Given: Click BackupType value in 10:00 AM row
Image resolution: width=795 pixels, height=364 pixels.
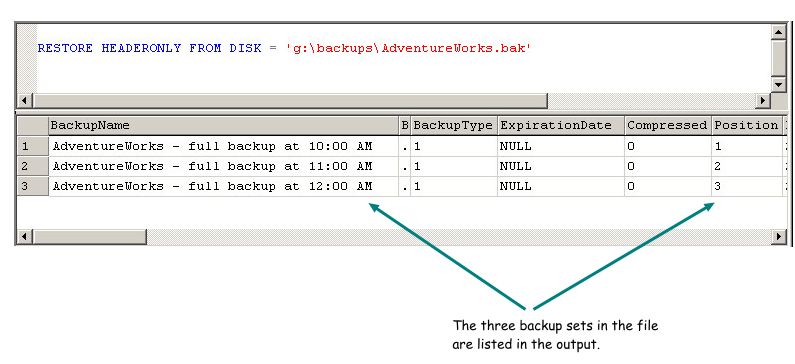Looking at the screenshot, I should [x=453, y=147].
